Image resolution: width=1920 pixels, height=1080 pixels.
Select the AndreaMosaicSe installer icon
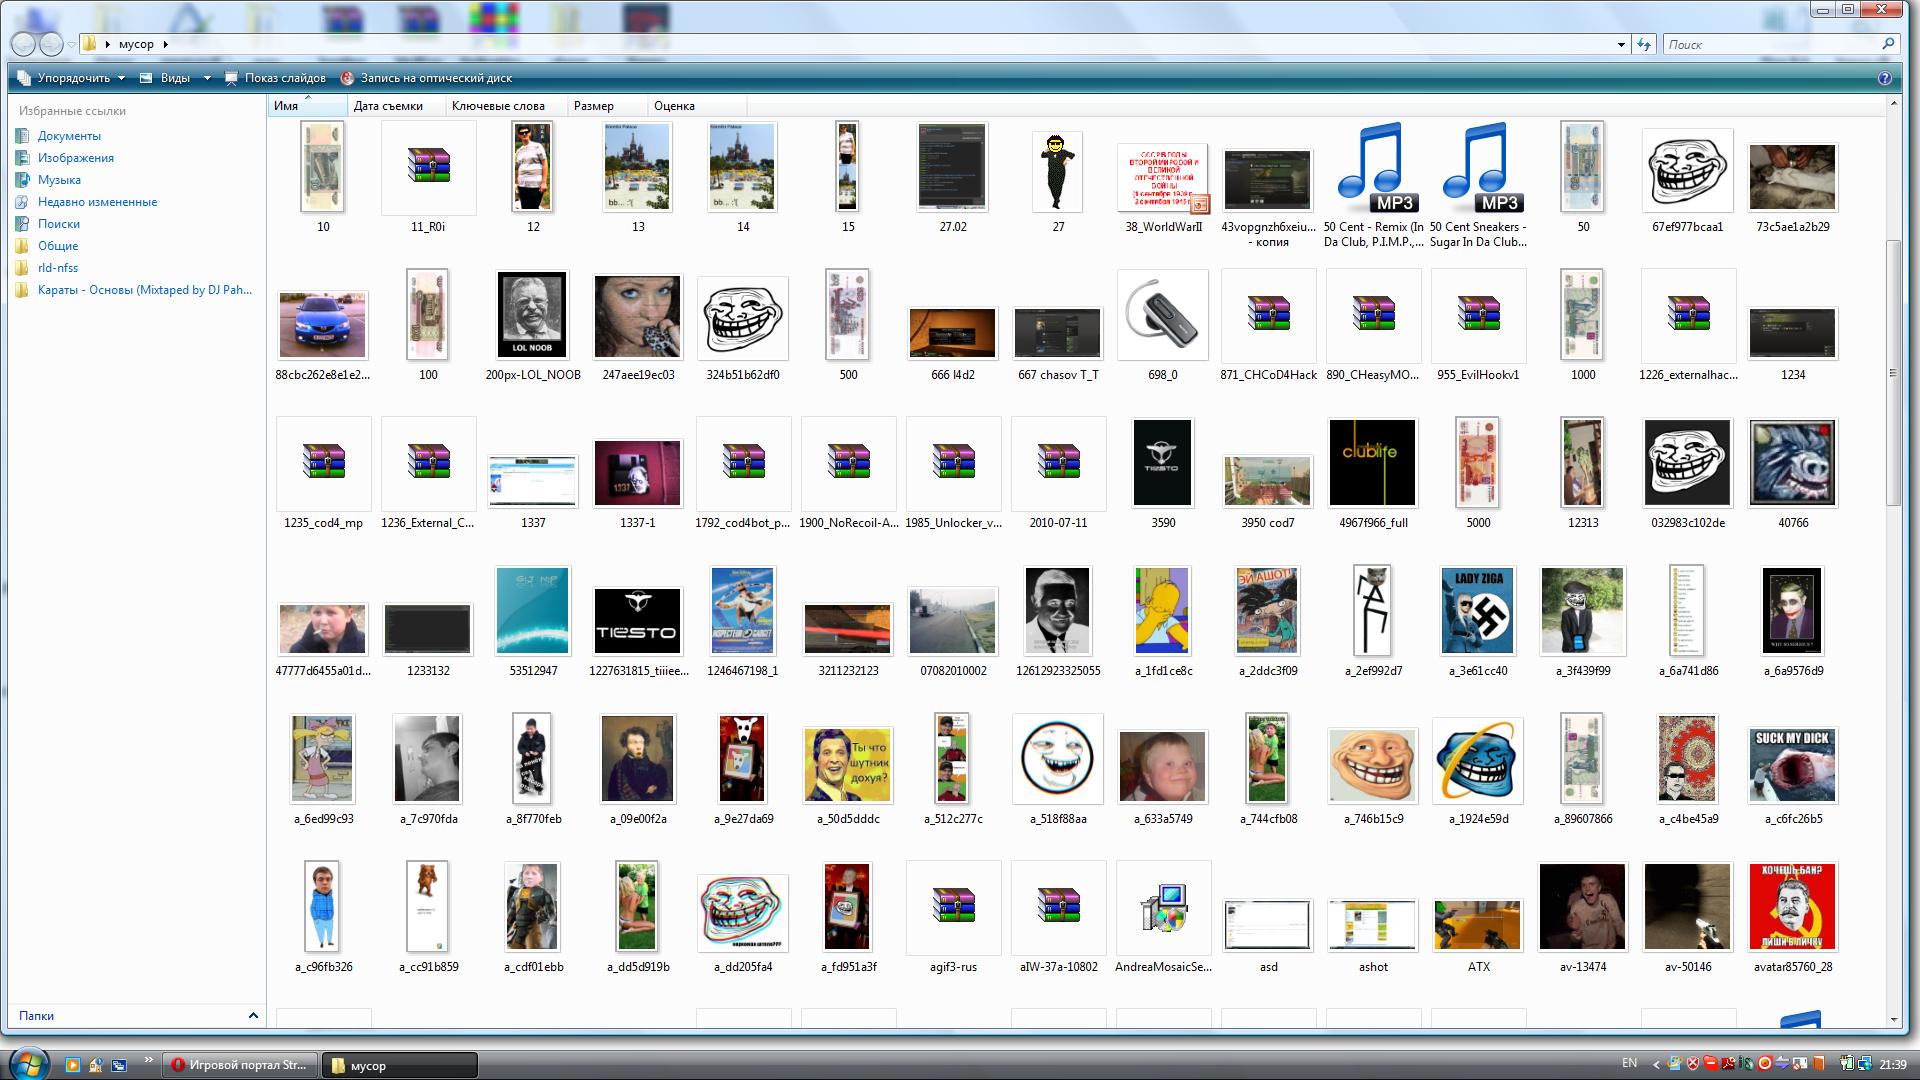pos(1163,908)
